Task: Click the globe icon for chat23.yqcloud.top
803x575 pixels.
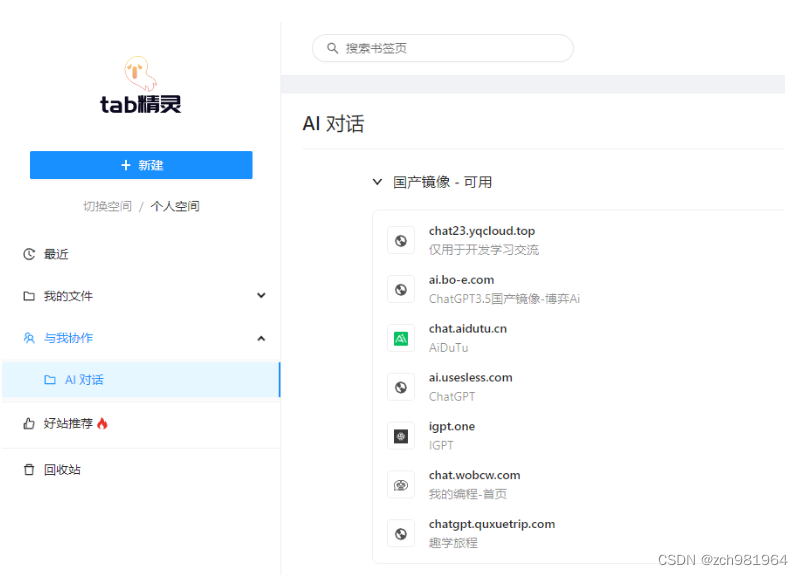Action: tap(401, 241)
